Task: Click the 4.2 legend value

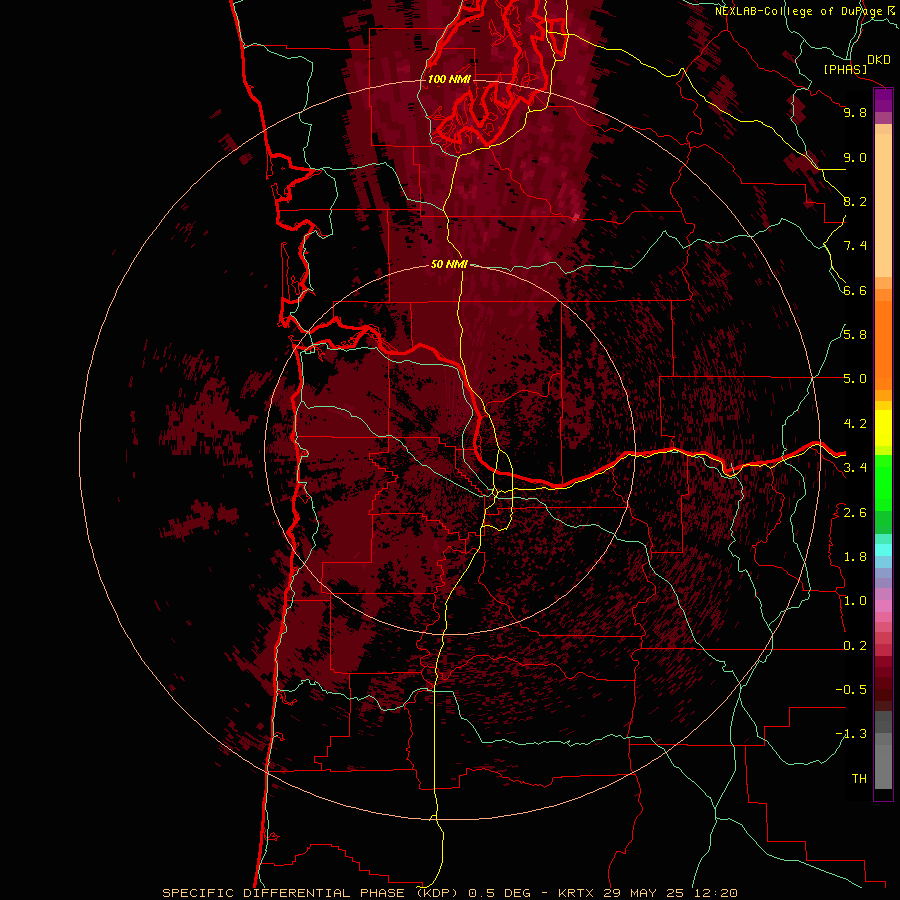Action: coord(855,424)
